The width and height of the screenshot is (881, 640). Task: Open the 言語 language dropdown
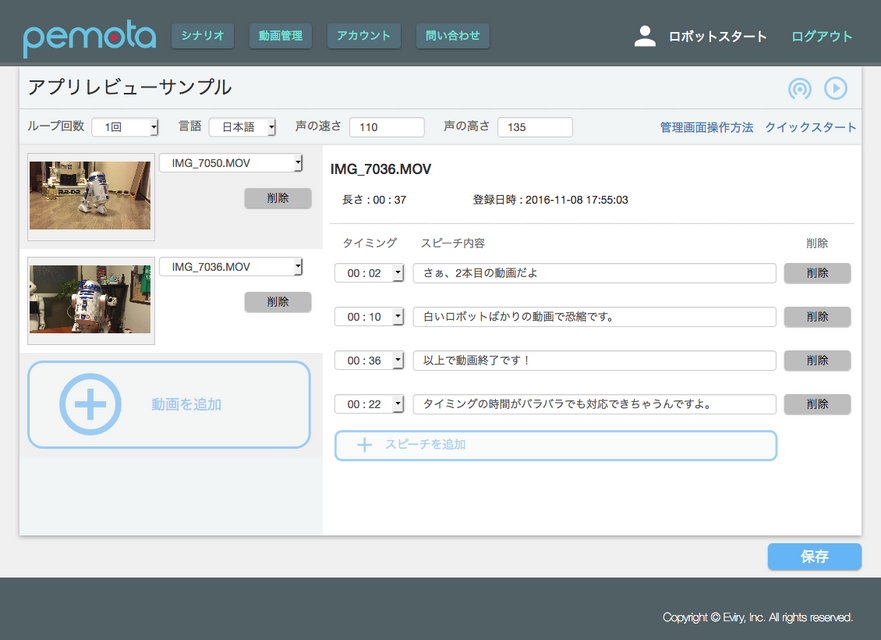(242, 127)
